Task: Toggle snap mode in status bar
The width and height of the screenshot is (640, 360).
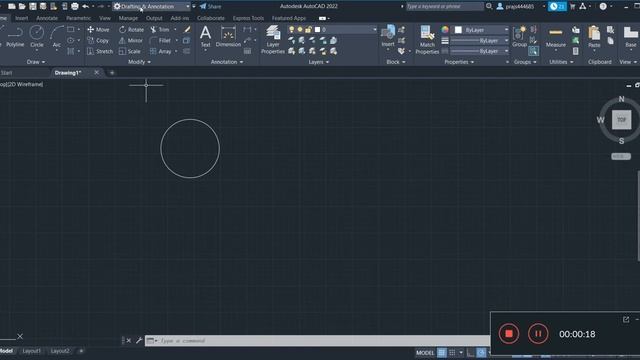Action: pyautogui.click(x=452, y=353)
